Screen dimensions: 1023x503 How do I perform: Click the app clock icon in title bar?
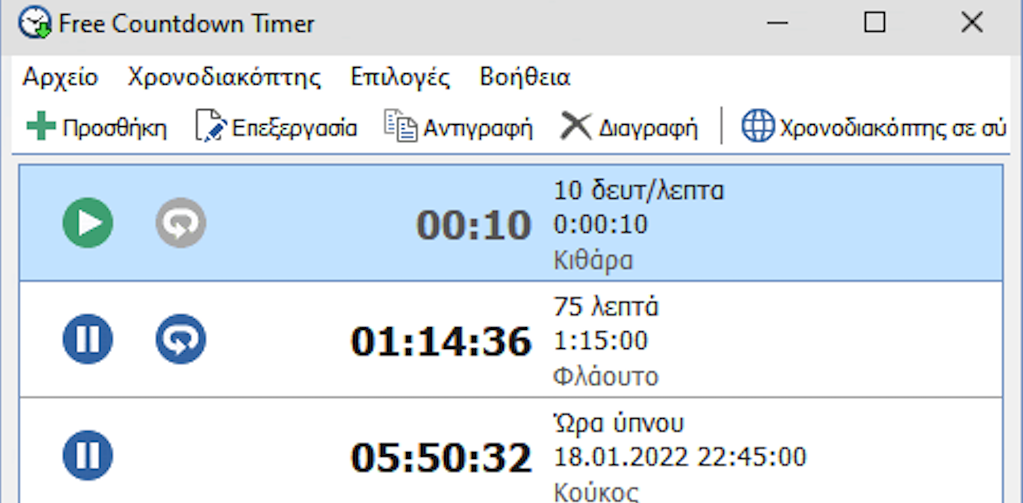pos(34,22)
